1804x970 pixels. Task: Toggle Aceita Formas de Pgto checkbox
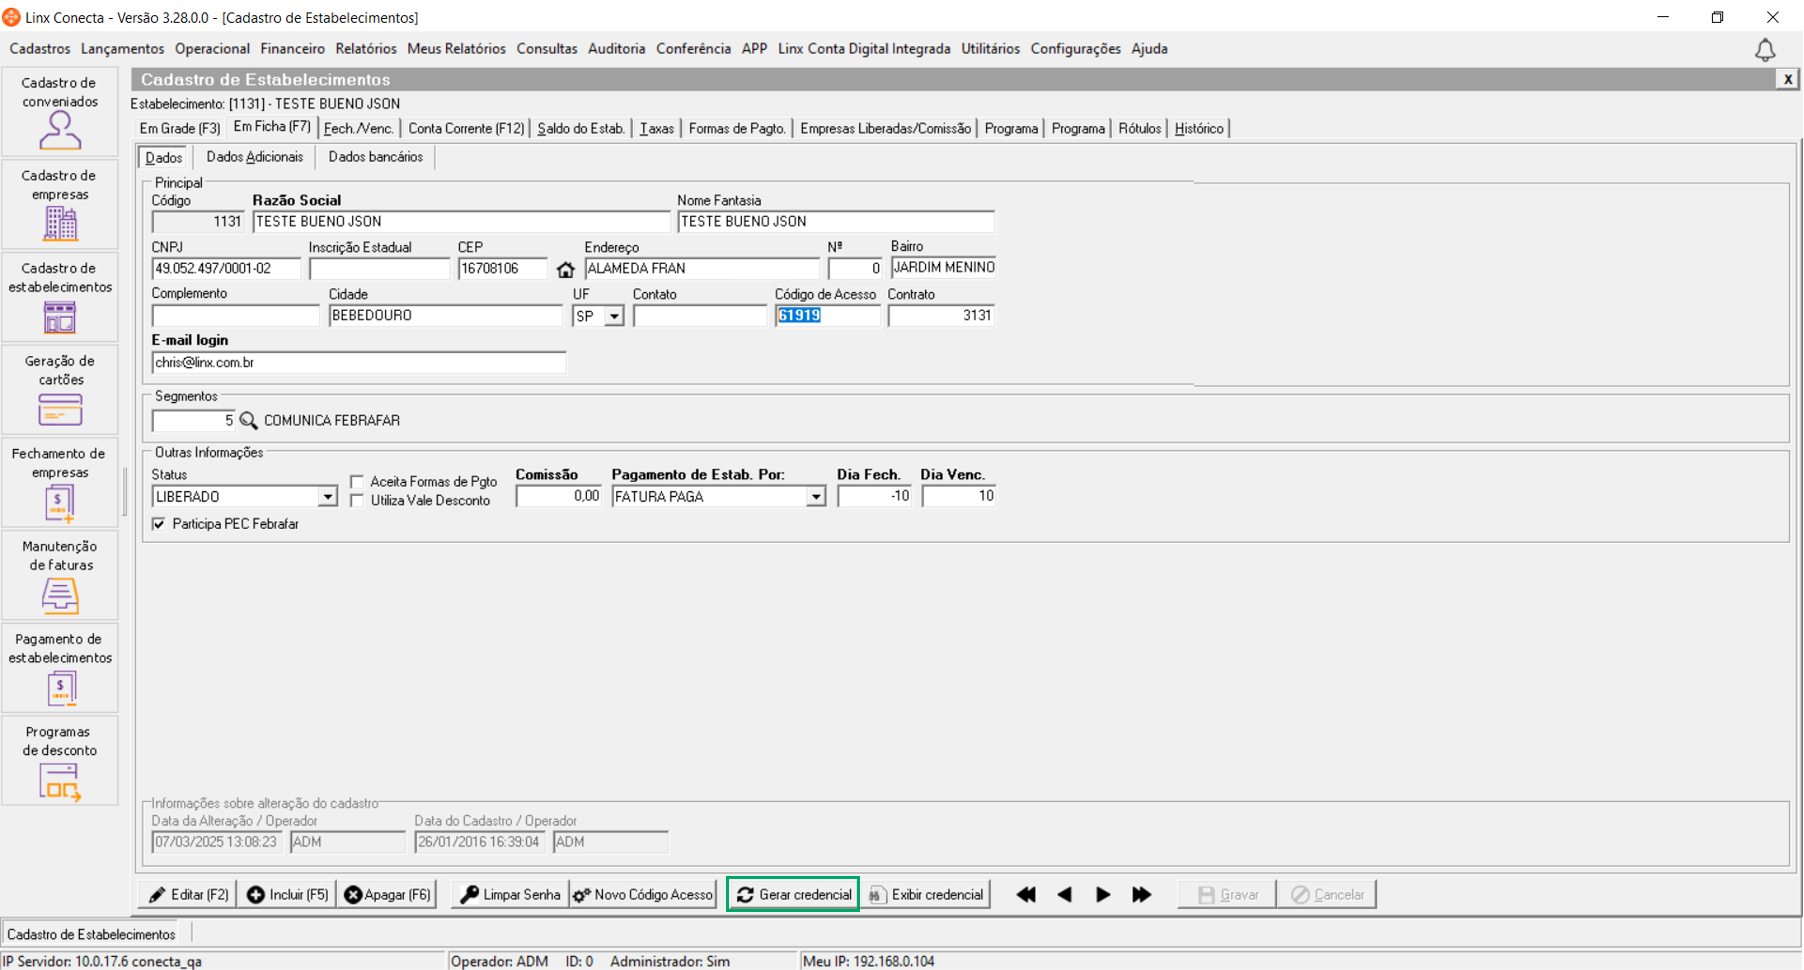click(x=357, y=482)
